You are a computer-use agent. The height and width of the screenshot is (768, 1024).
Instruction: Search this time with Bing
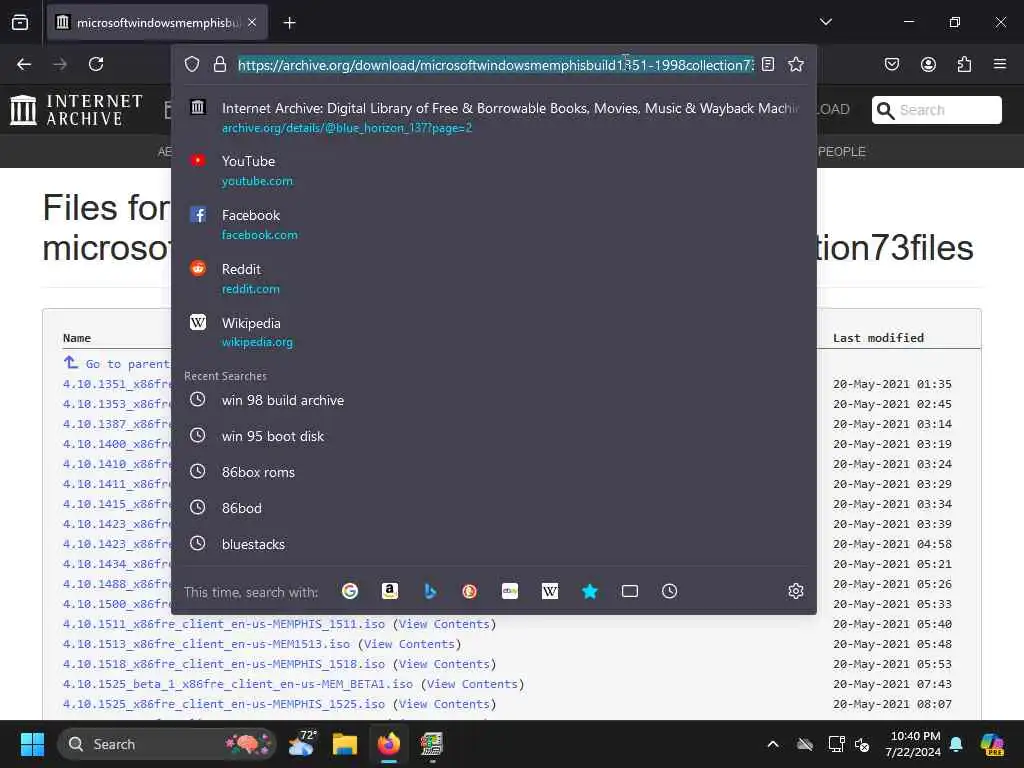[x=430, y=591]
